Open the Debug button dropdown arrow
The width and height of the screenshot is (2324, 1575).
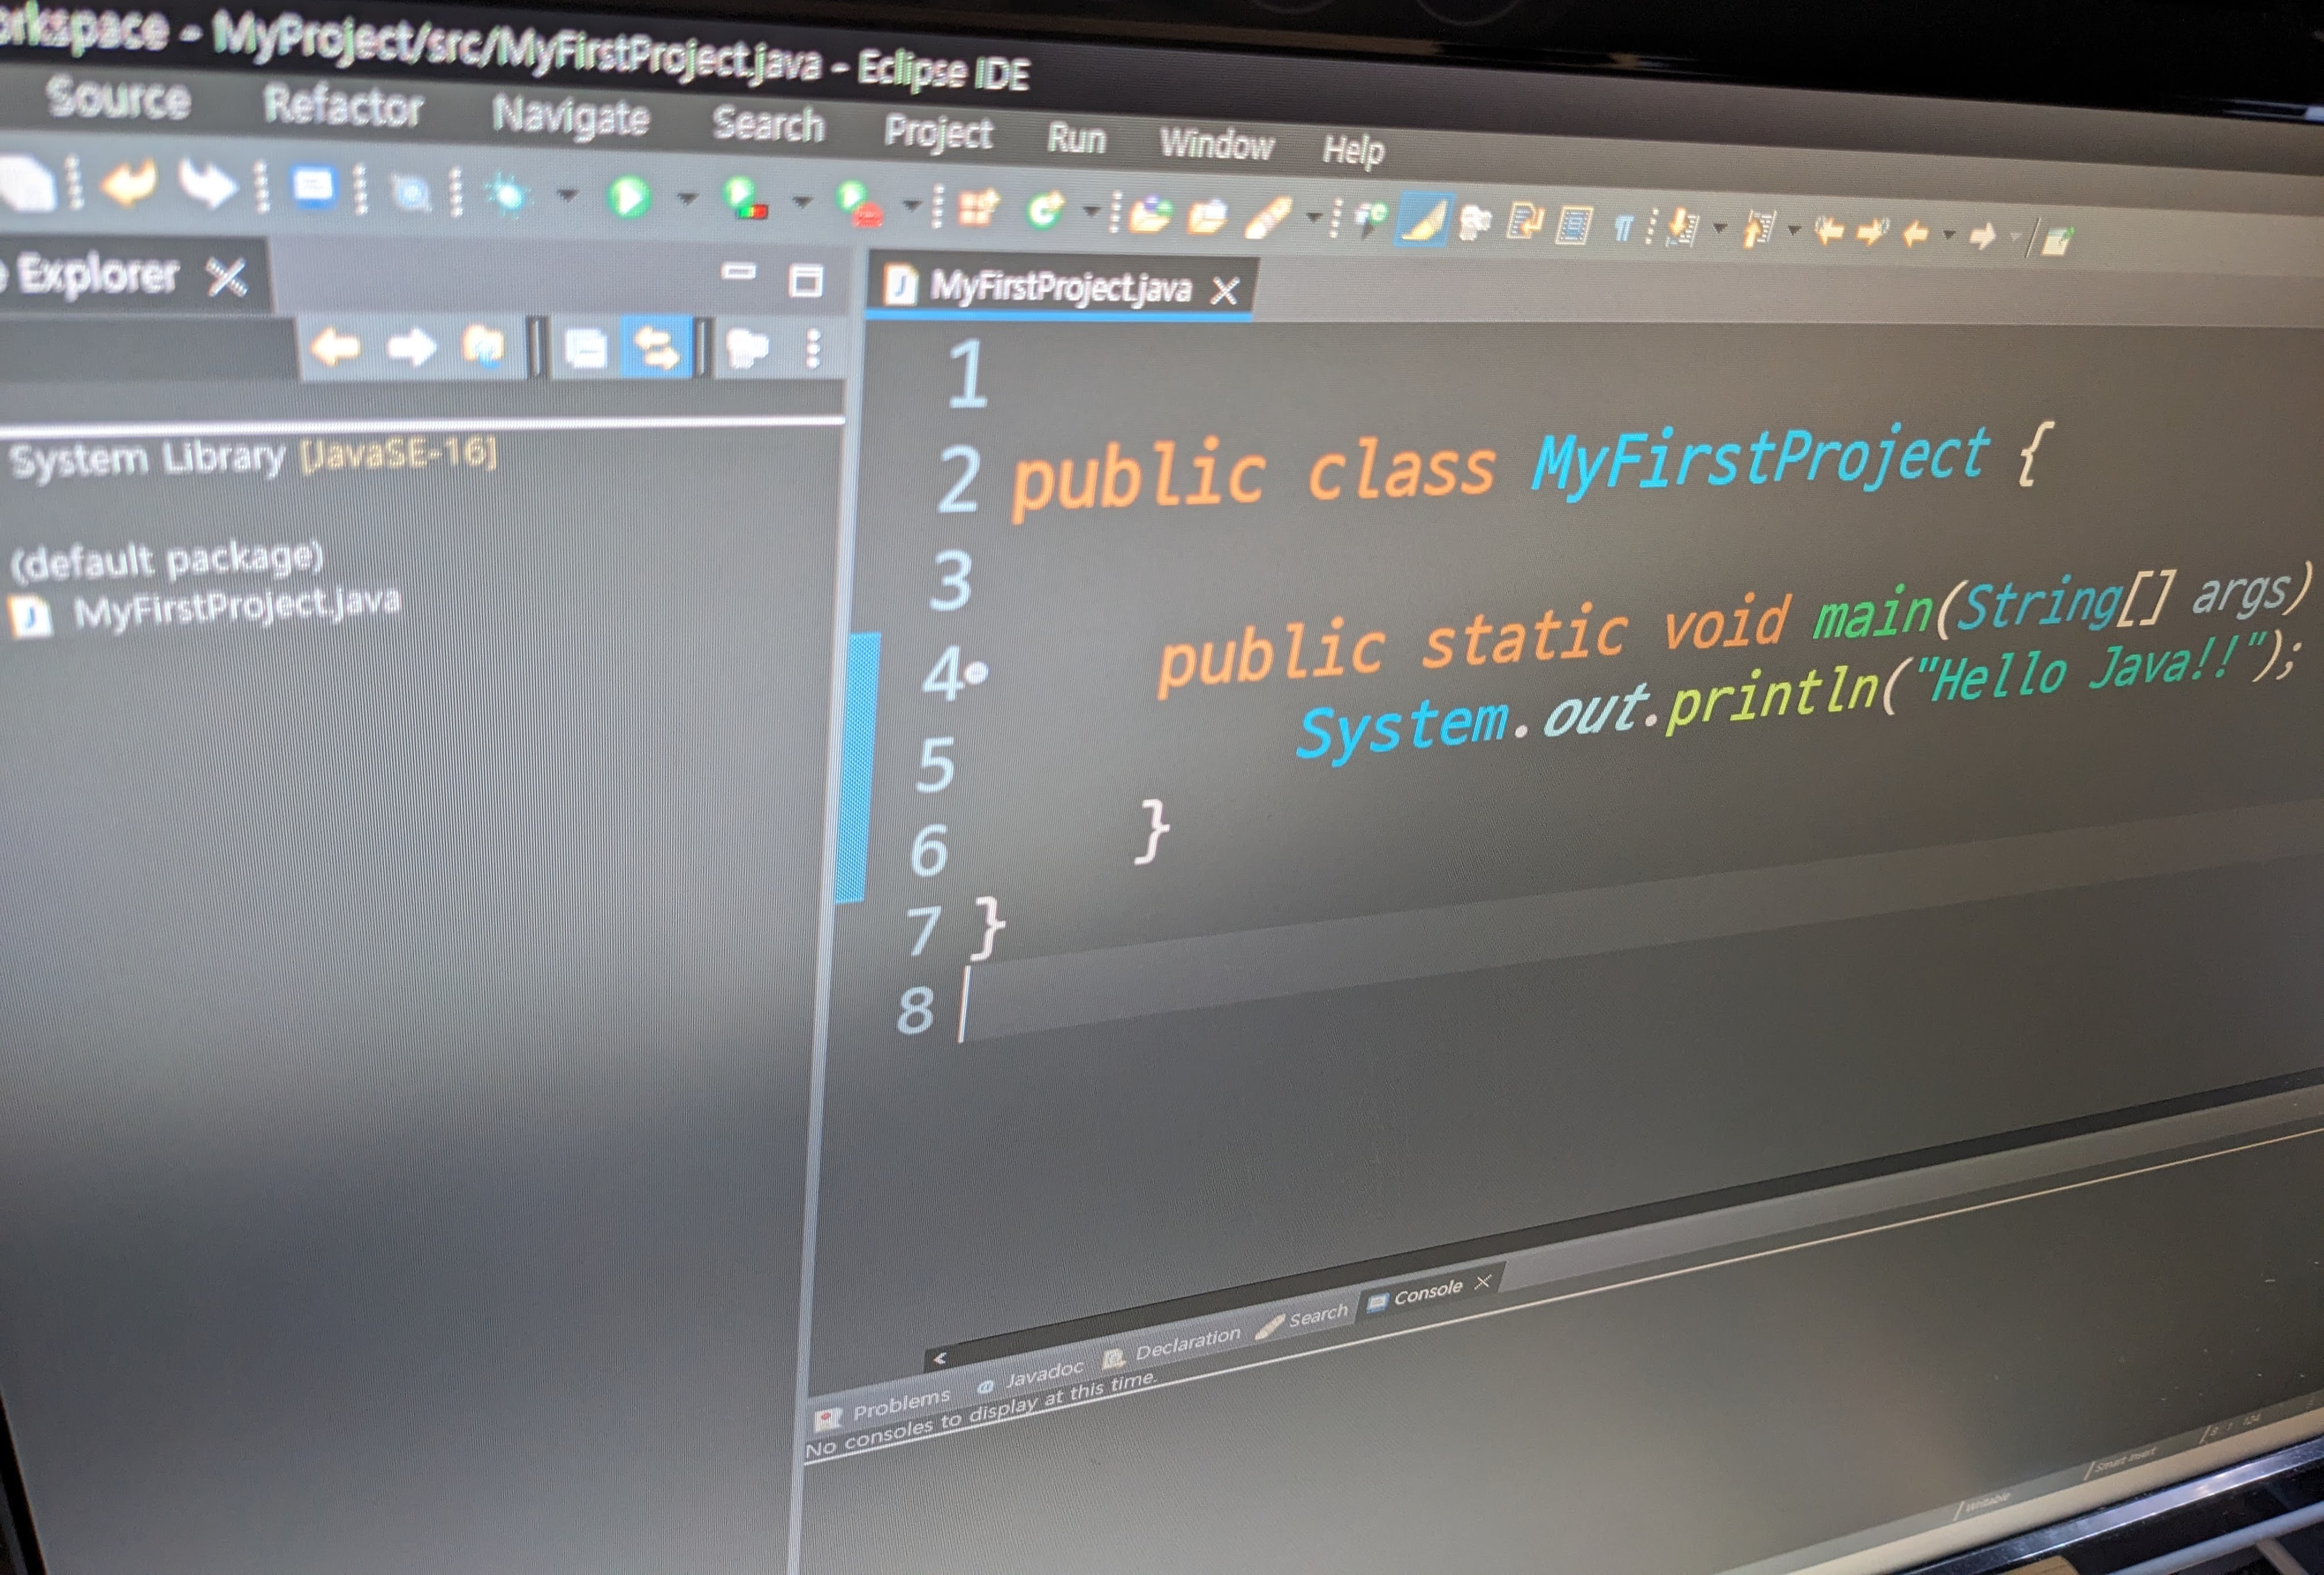pyautogui.click(x=567, y=194)
